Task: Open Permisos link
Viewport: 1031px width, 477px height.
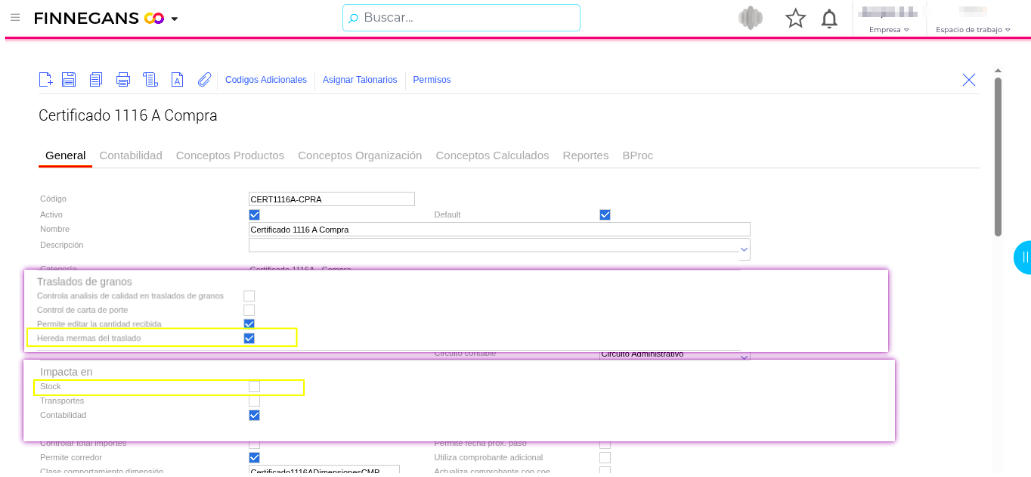Action: [431, 80]
